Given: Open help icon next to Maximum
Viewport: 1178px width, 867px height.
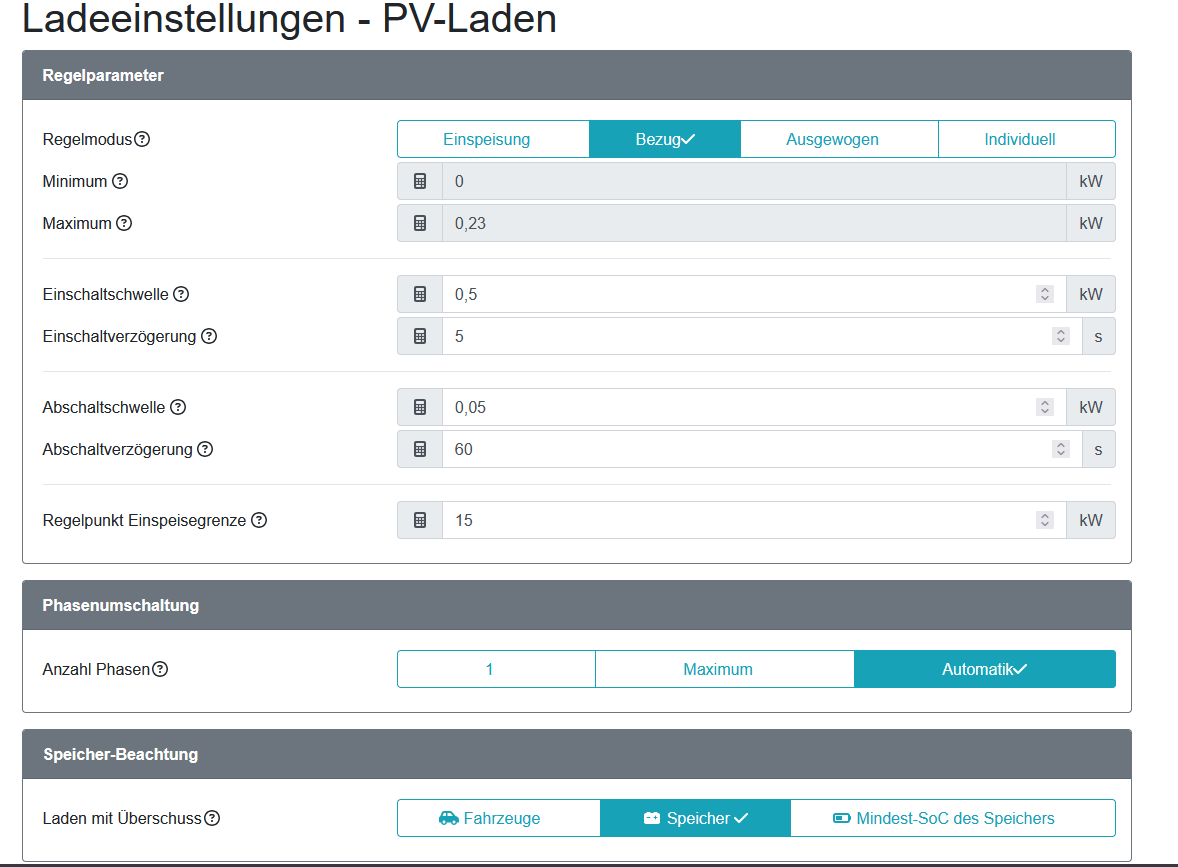Looking at the screenshot, I should 124,223.
